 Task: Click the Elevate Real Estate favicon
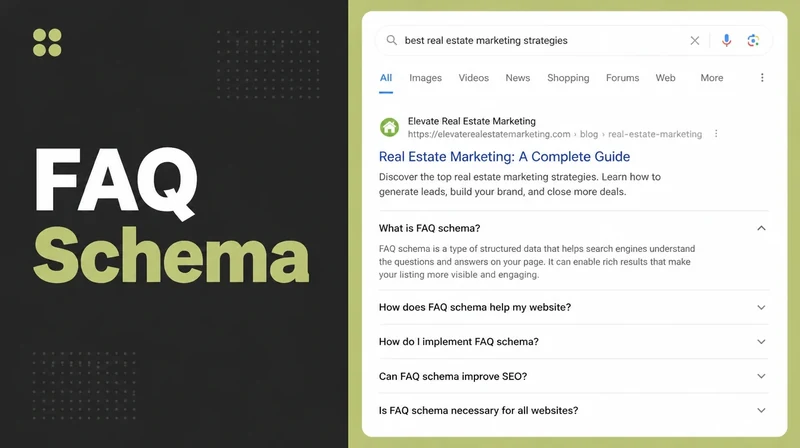389,127
